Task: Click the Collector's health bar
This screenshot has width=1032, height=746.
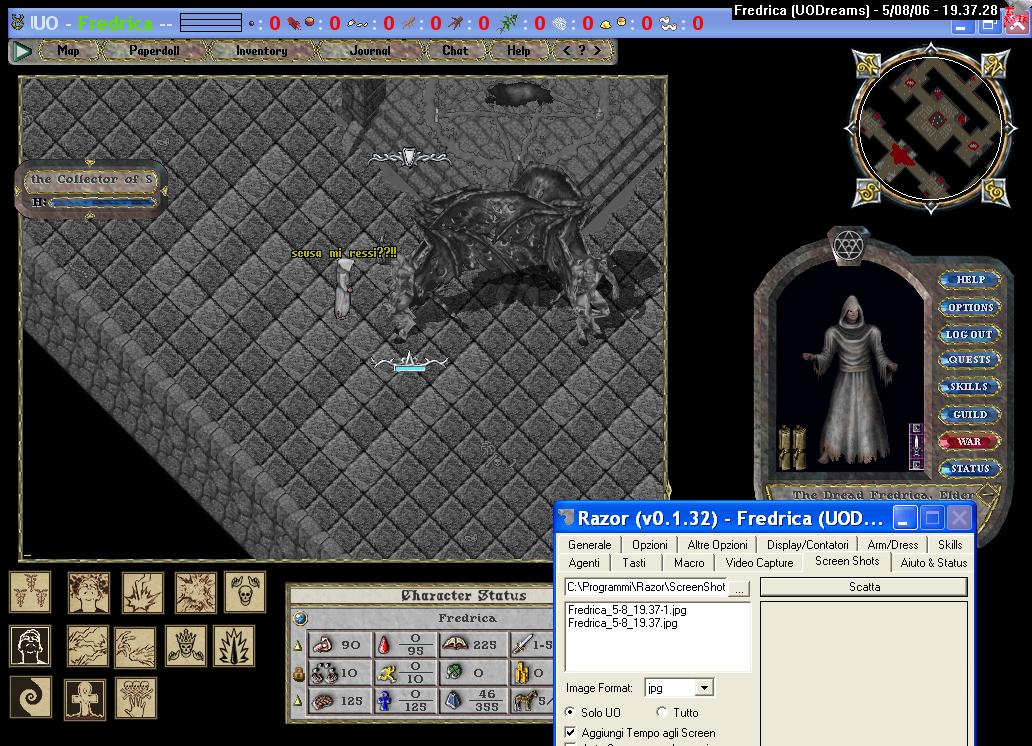Action: pos(99,202)
